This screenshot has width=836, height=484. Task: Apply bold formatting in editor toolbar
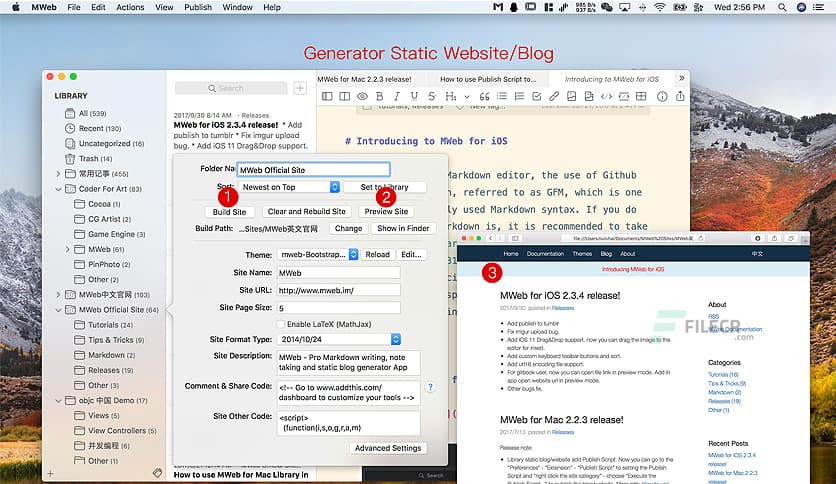point(380,96)
